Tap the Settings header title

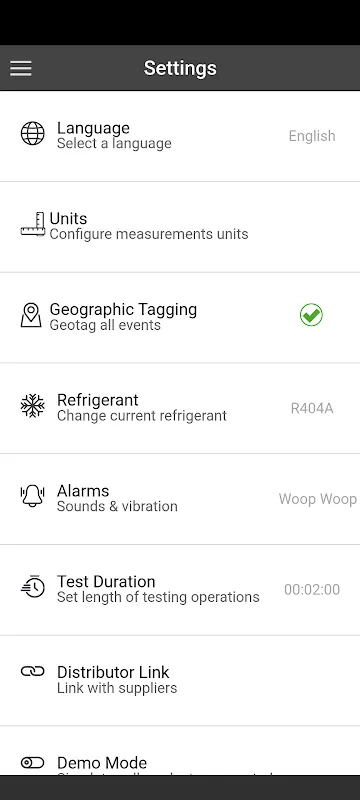click(180, 68)
